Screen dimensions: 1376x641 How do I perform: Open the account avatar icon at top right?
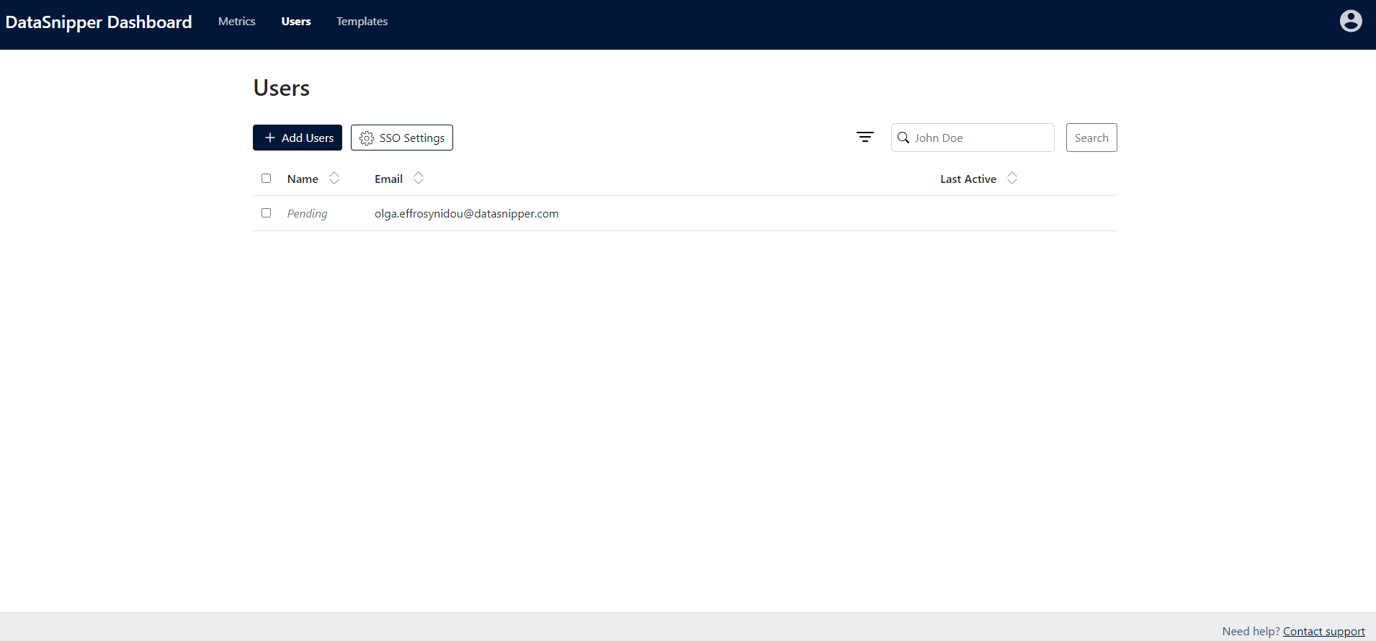click(1350, 20)
